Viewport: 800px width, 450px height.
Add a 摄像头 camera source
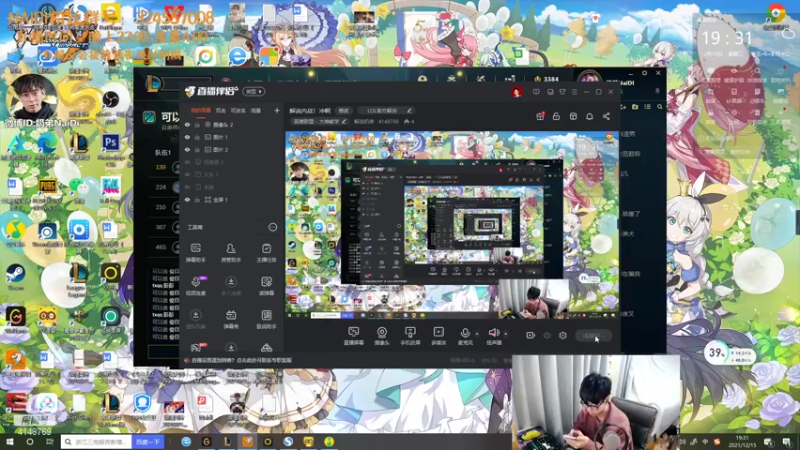[382, 336]
